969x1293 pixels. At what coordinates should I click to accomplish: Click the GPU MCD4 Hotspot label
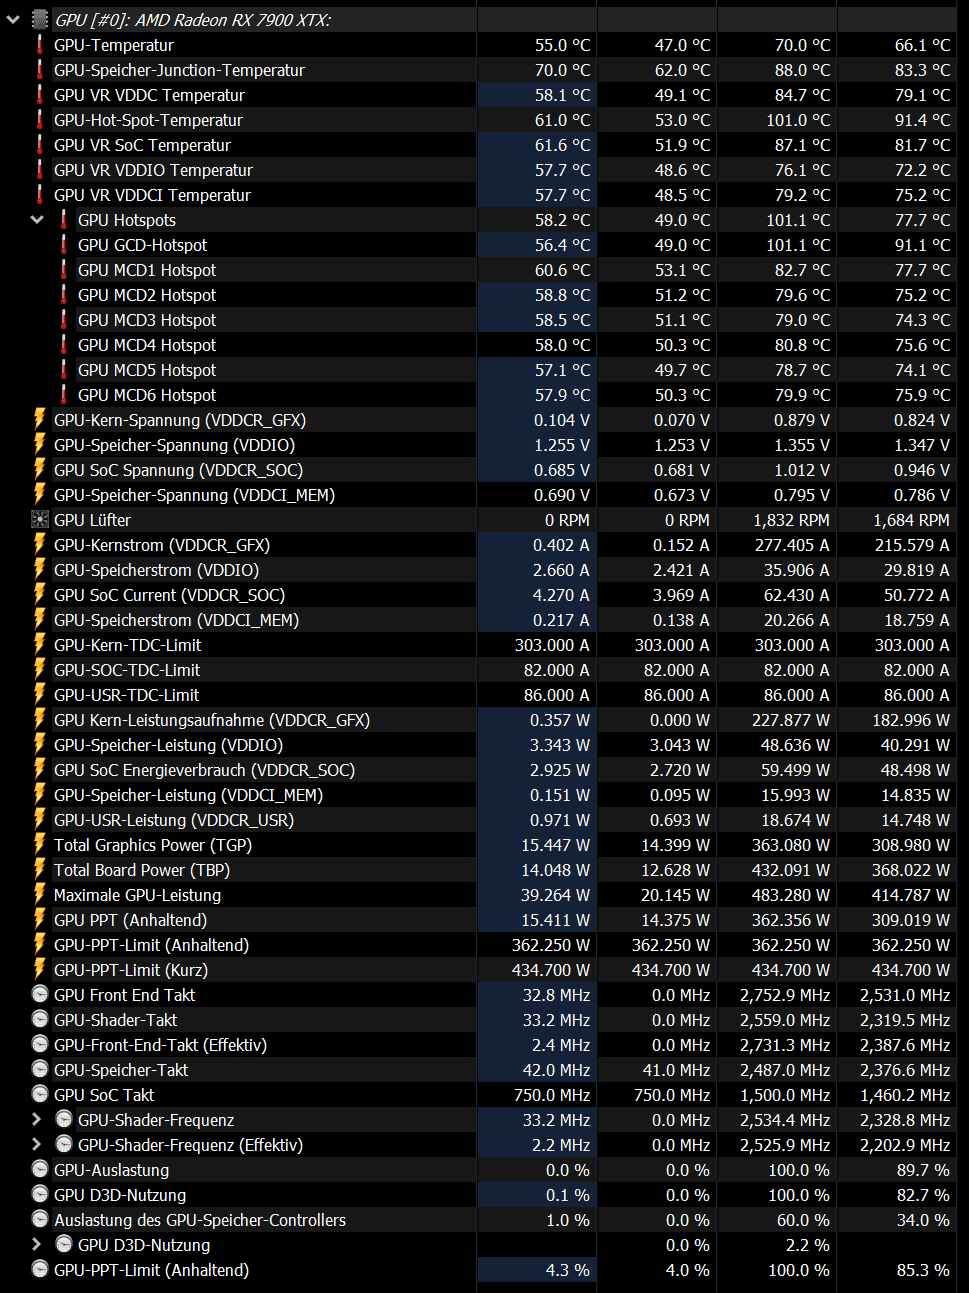(x=147, y=345)
